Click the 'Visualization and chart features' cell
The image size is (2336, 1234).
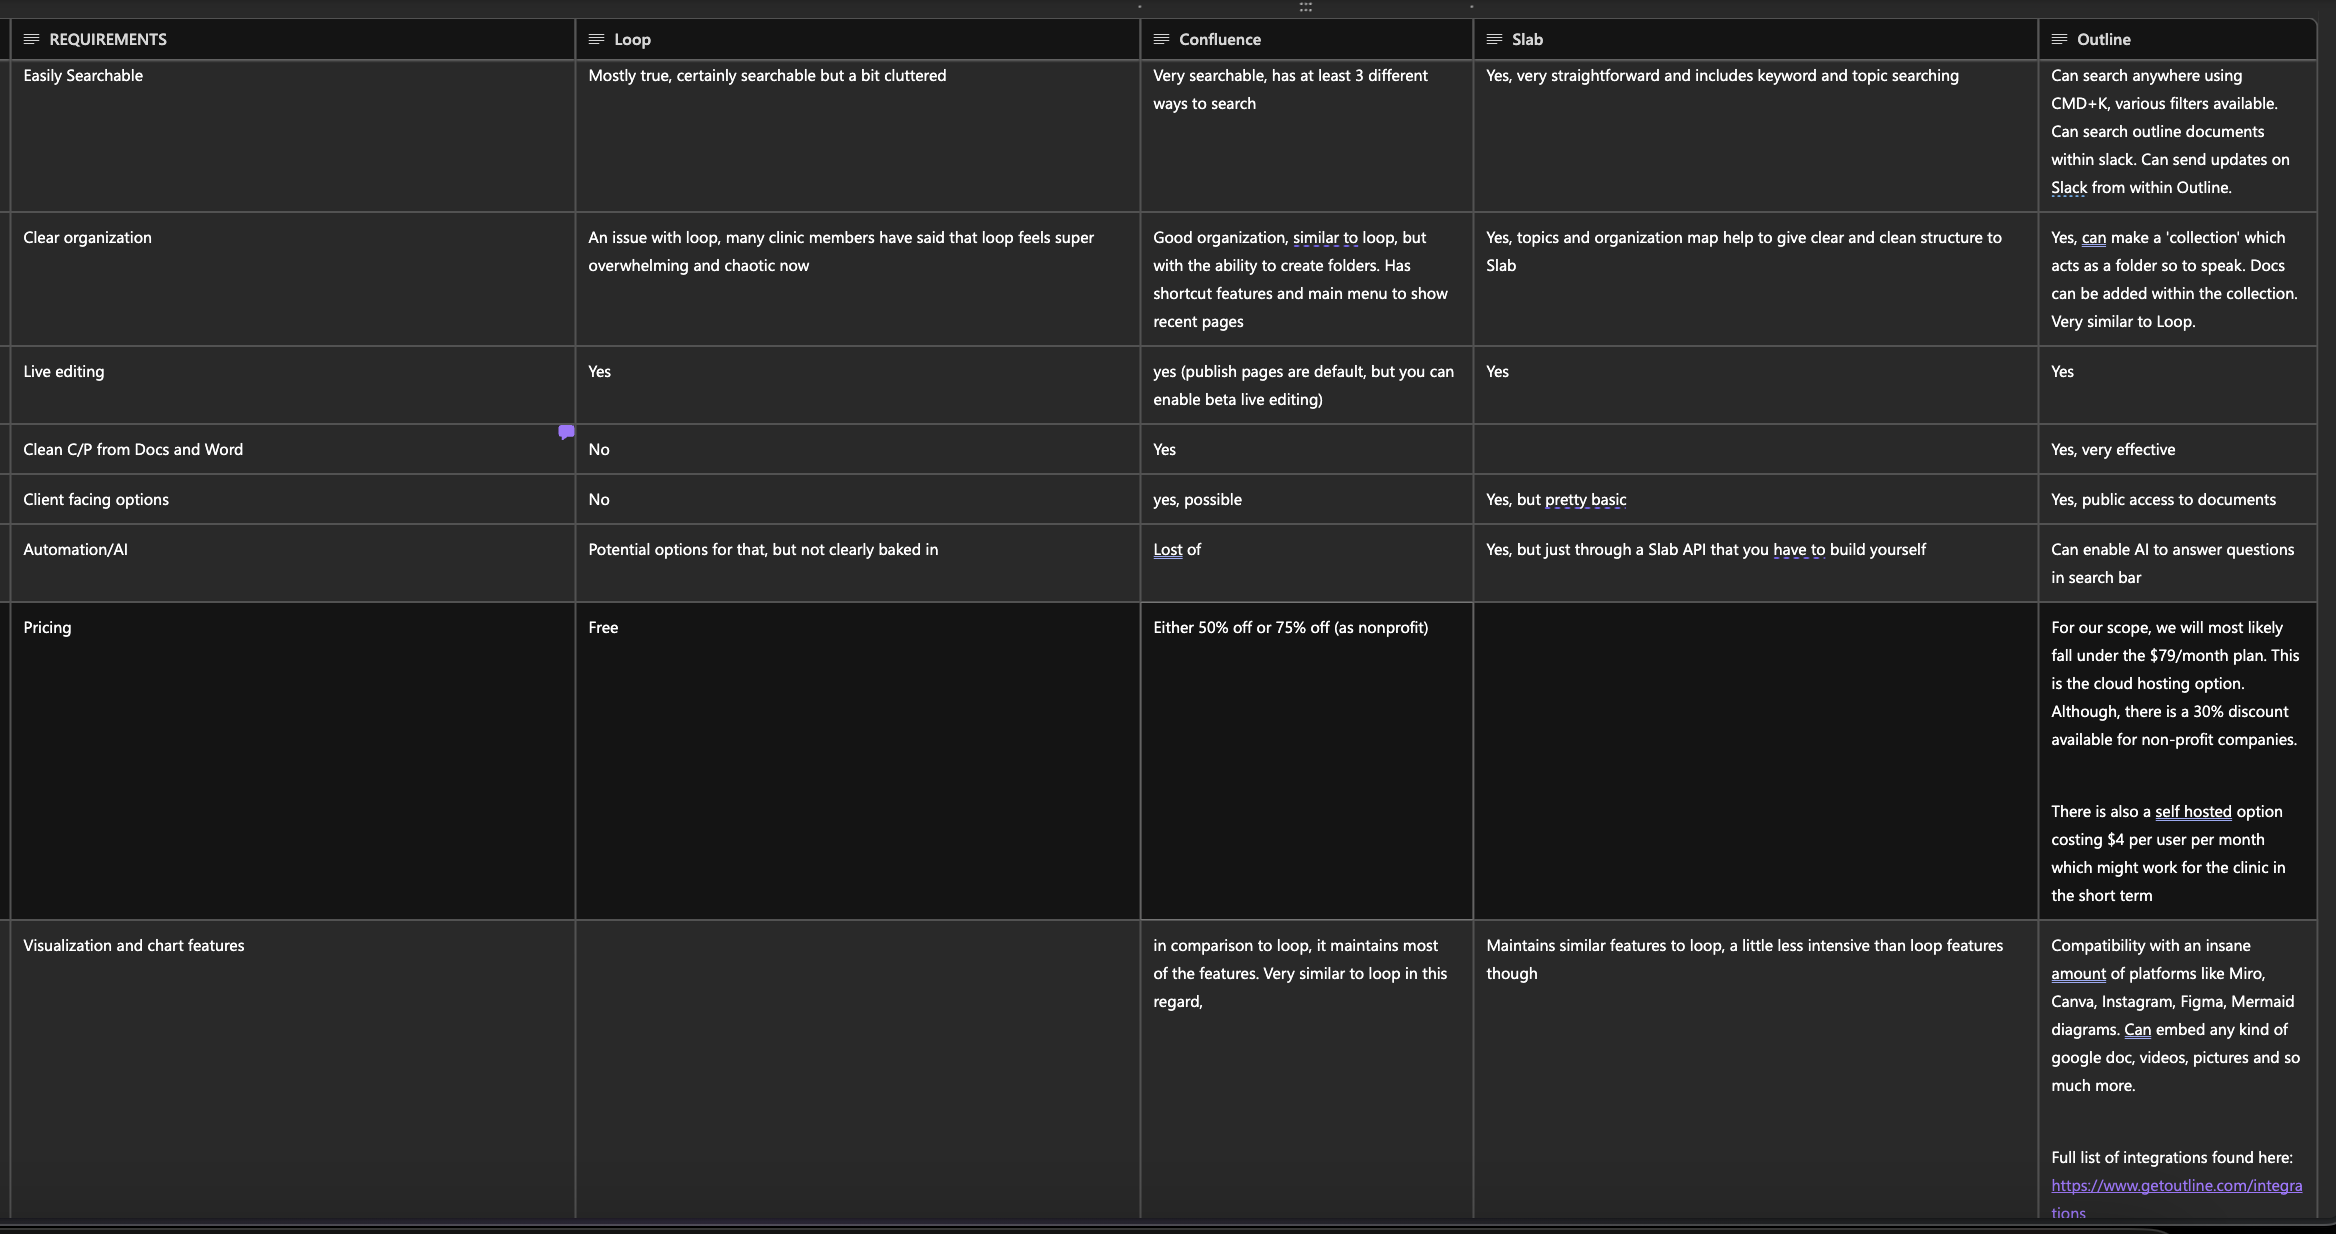[x=293, y=1069]
